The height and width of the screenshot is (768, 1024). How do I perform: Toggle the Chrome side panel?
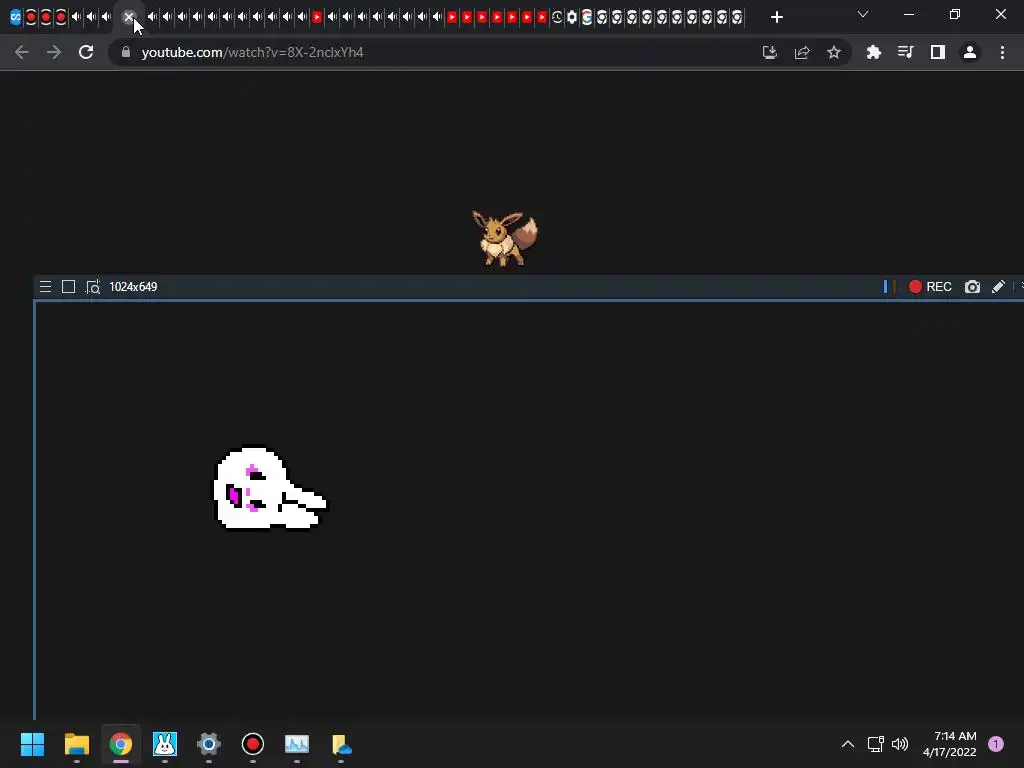pos(938,52)
